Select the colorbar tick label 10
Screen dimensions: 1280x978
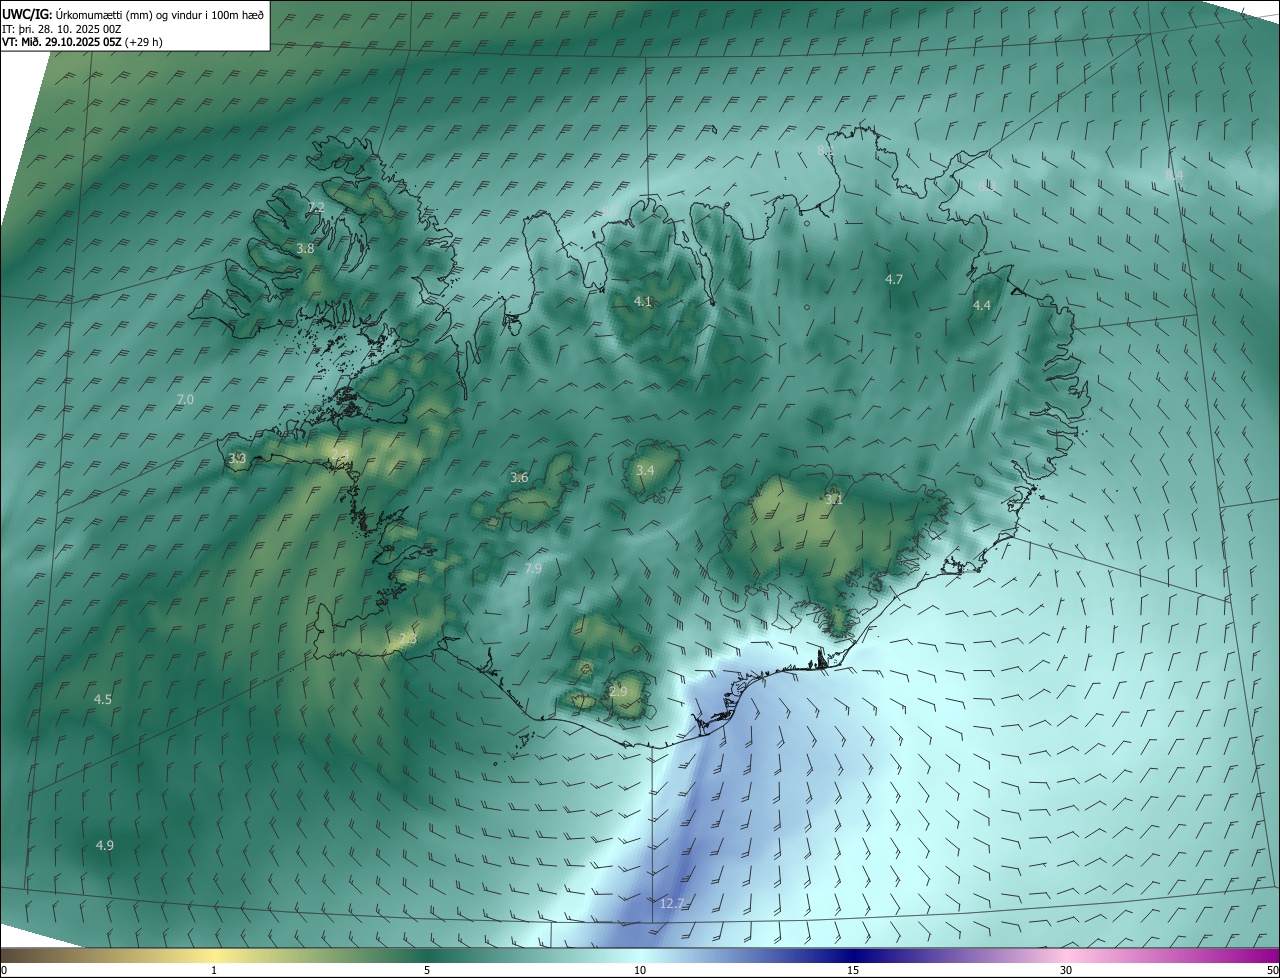(640, 970)
